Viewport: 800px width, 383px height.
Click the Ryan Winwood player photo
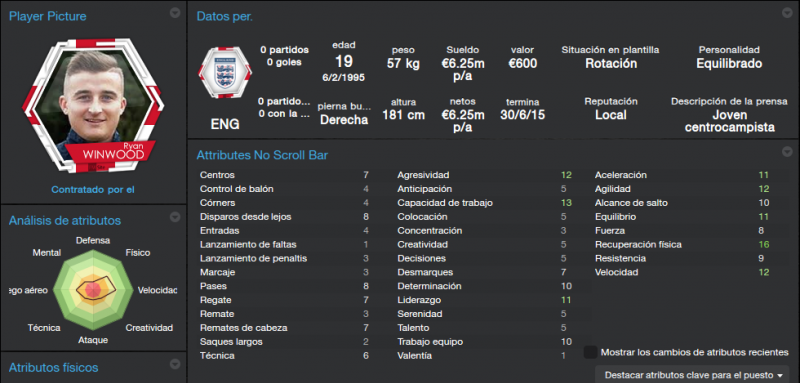click(93, 105)
